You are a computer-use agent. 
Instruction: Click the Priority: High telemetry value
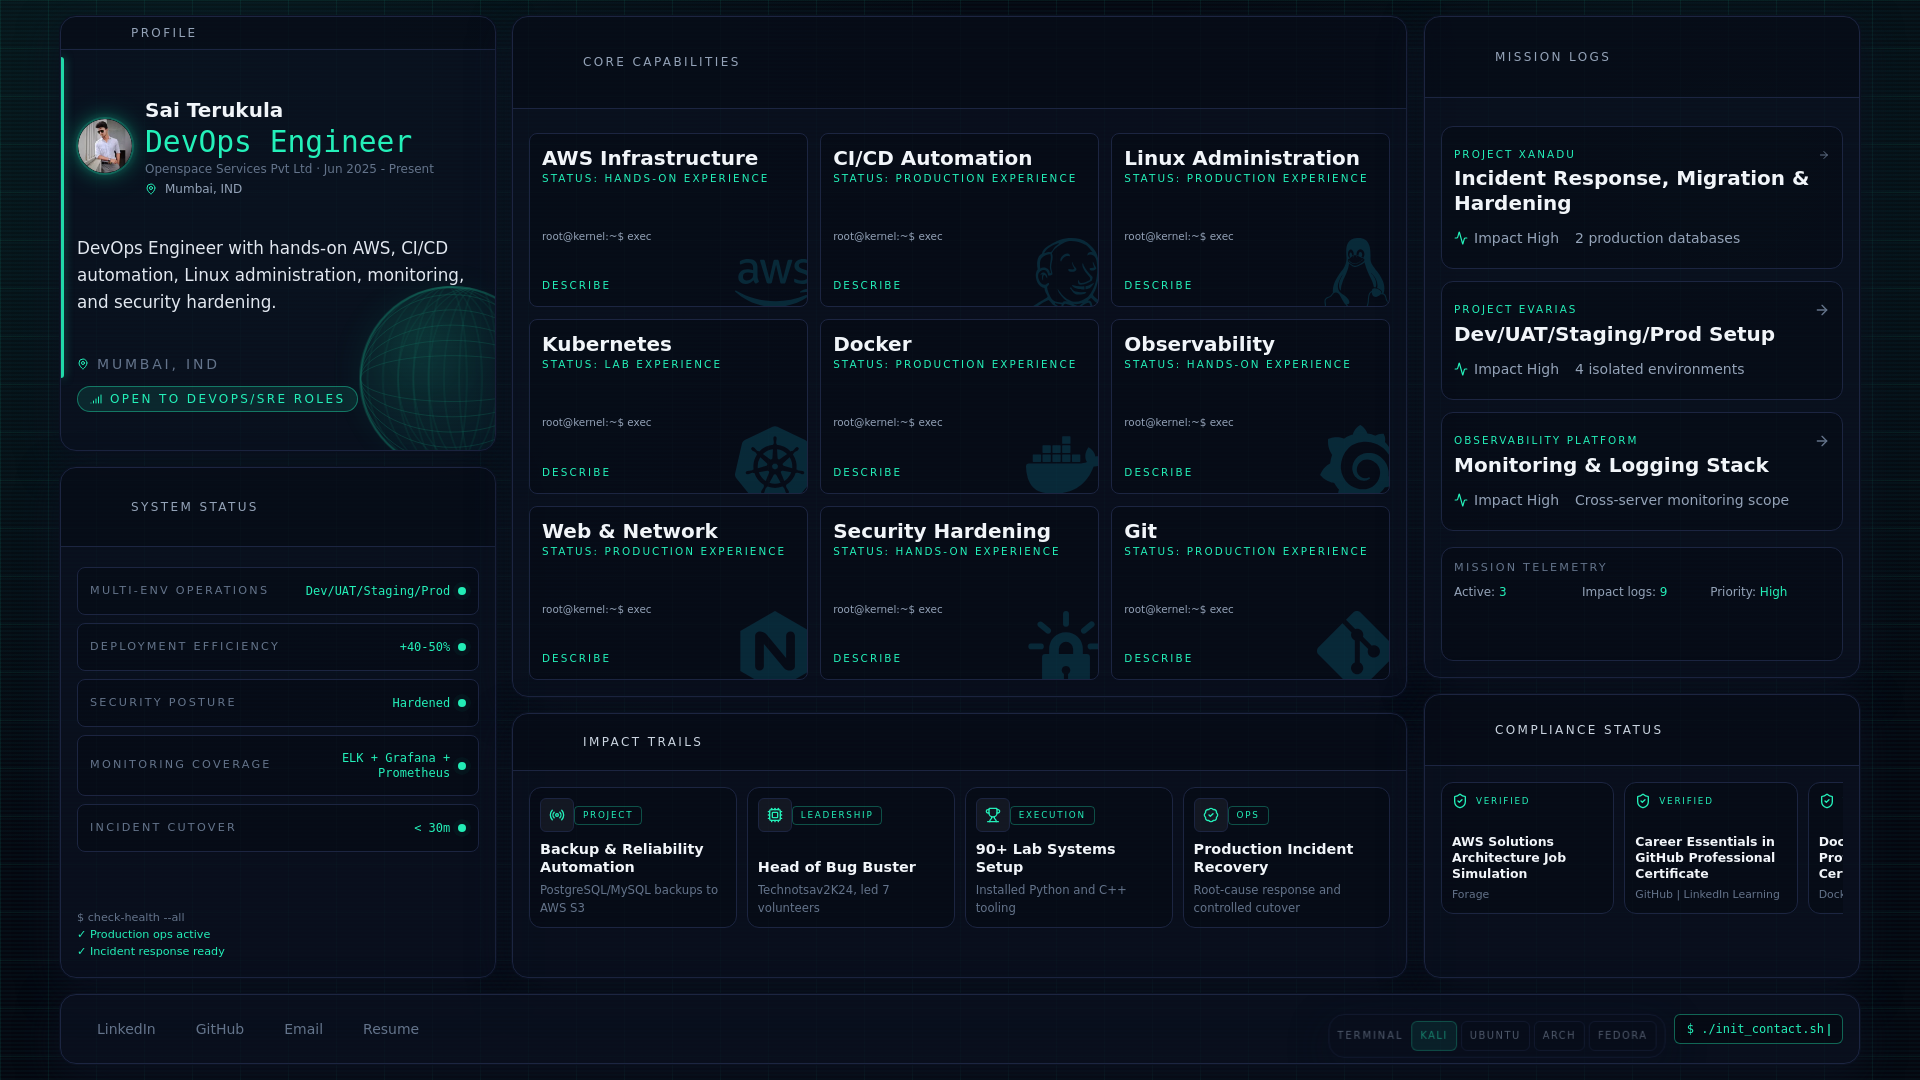click(1749, 592)
